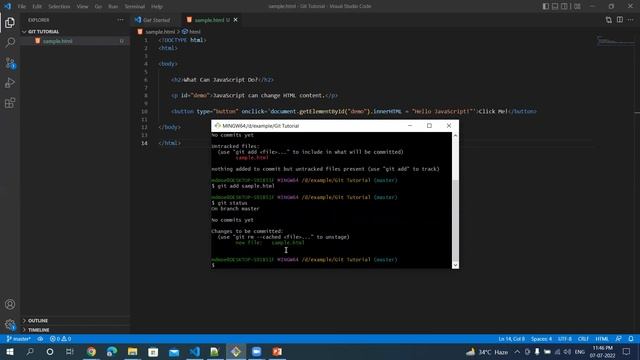Change indentation via Spaces: 4
The image size is (640, 360).
pos(541,339)
